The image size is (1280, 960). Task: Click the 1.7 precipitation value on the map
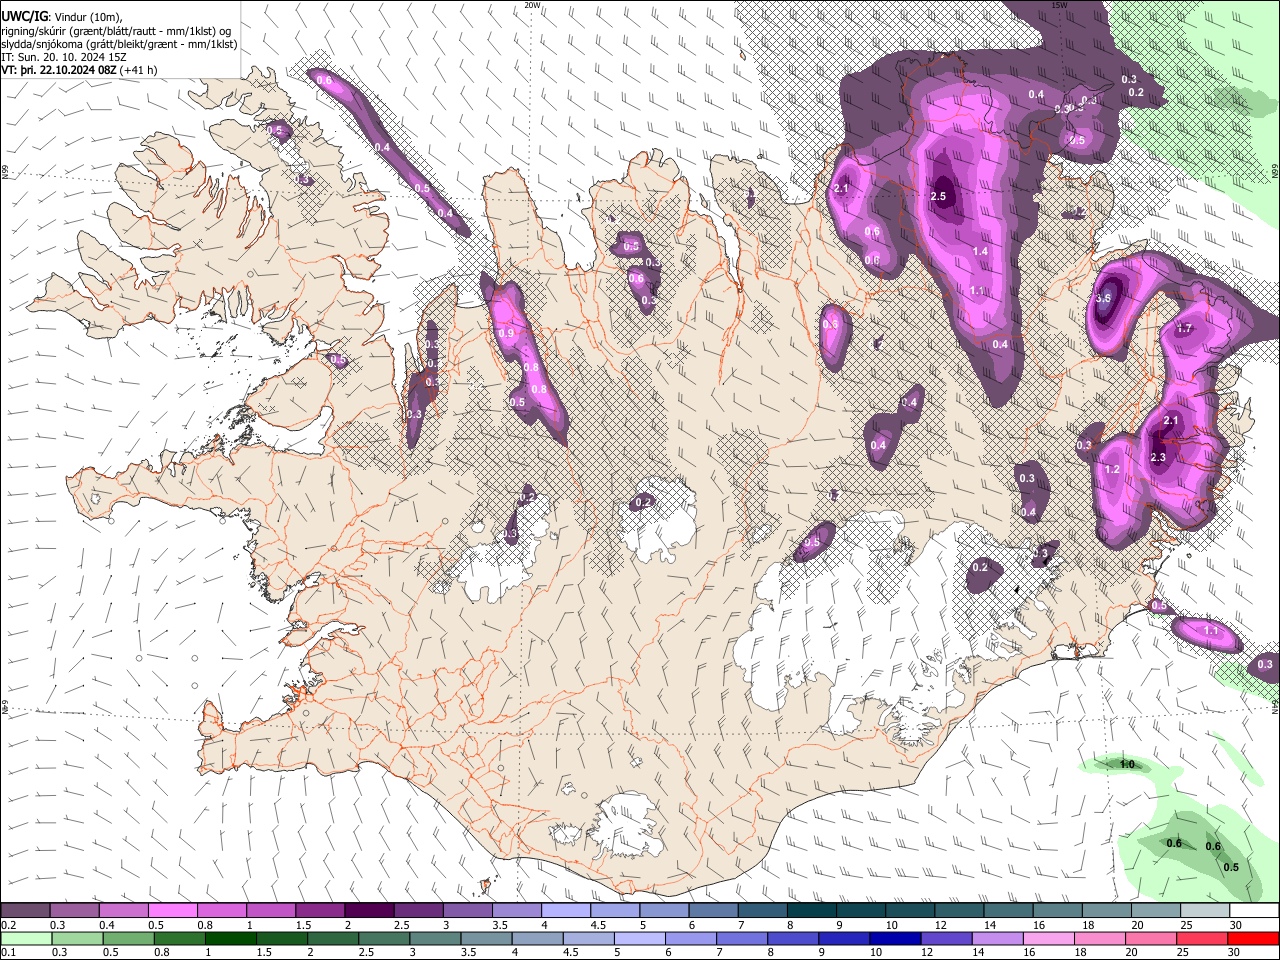tap(1185, 328)
